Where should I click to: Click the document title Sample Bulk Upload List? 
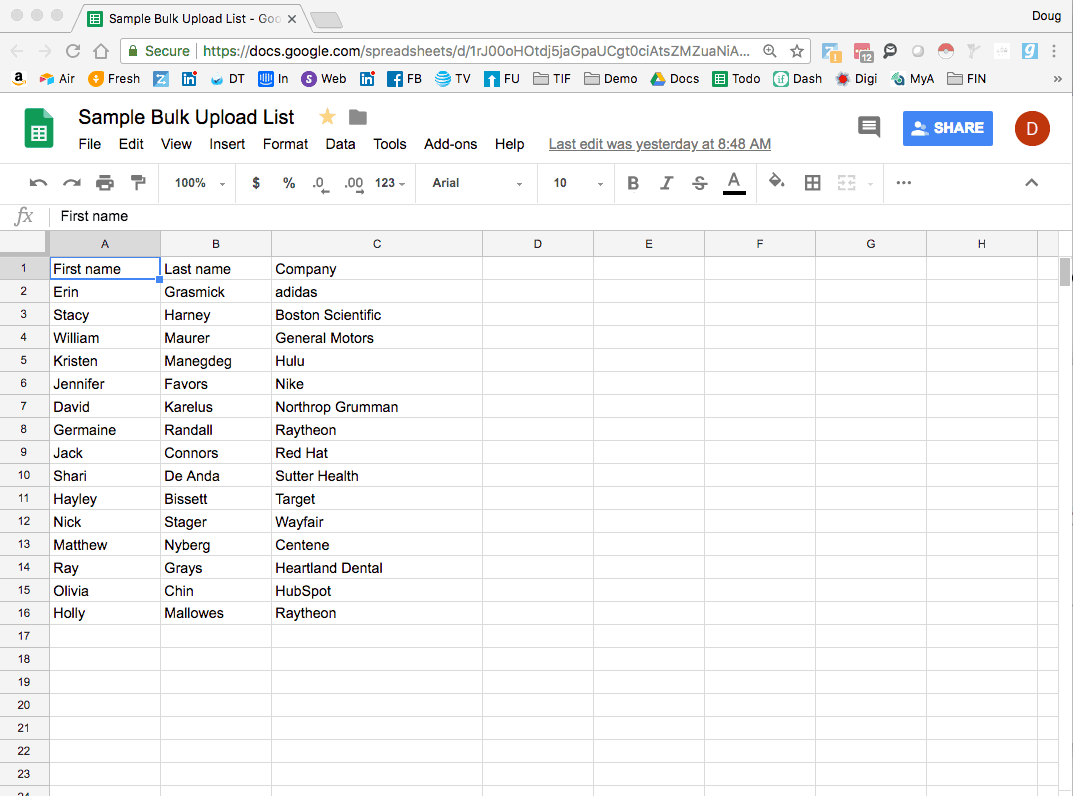click(186, 117)
